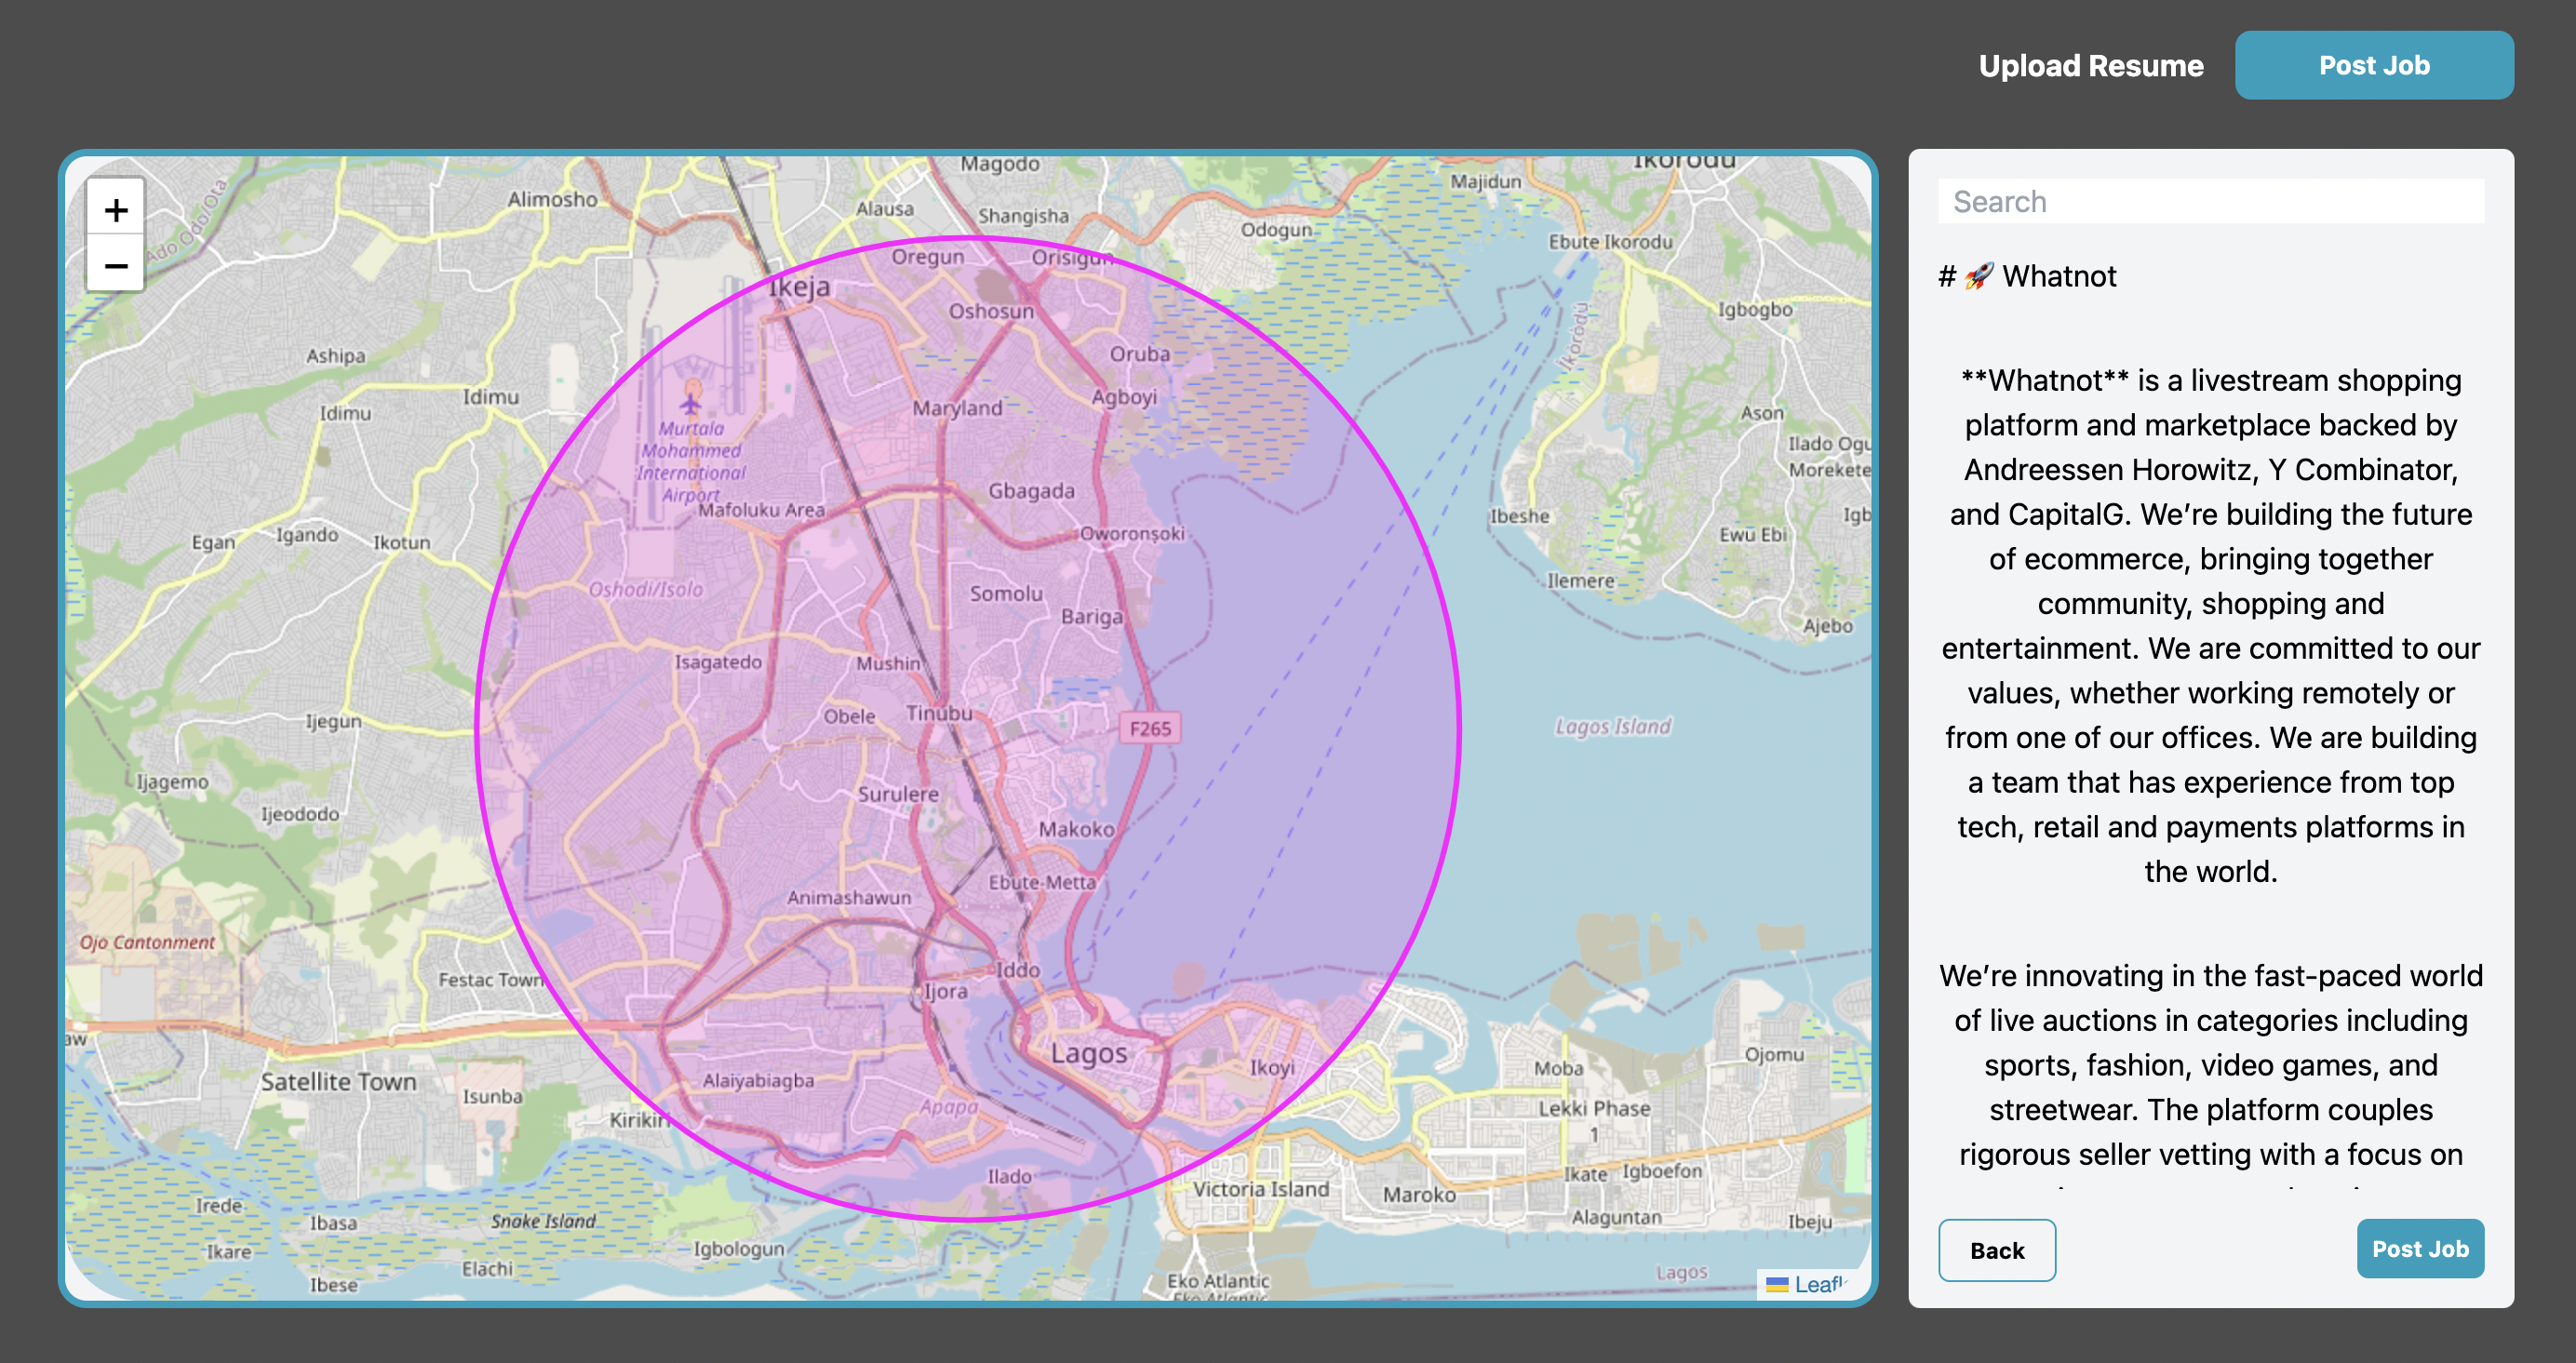This screenshot has width=2576, height=1363.
Task: Zoom out with the map minus button
Action: pos(116,266)
